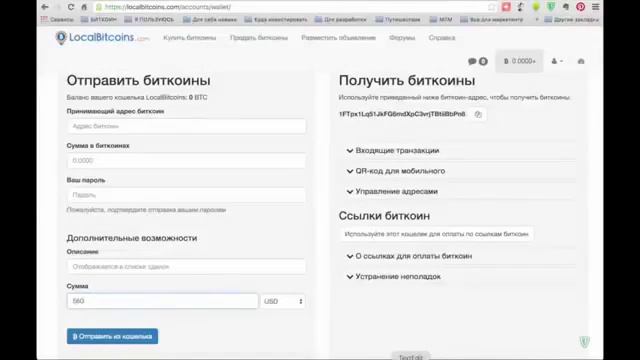
Task: Show more bookmarks via overflow chevron
Action: pyautogui.click(x=536, y=19)
